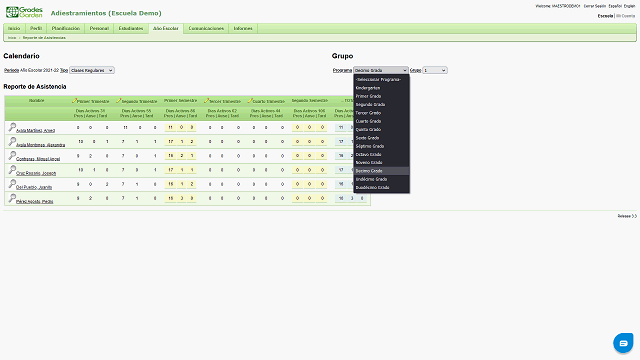
Task: Open chat bubble widget icon
Action: (623, 343)
